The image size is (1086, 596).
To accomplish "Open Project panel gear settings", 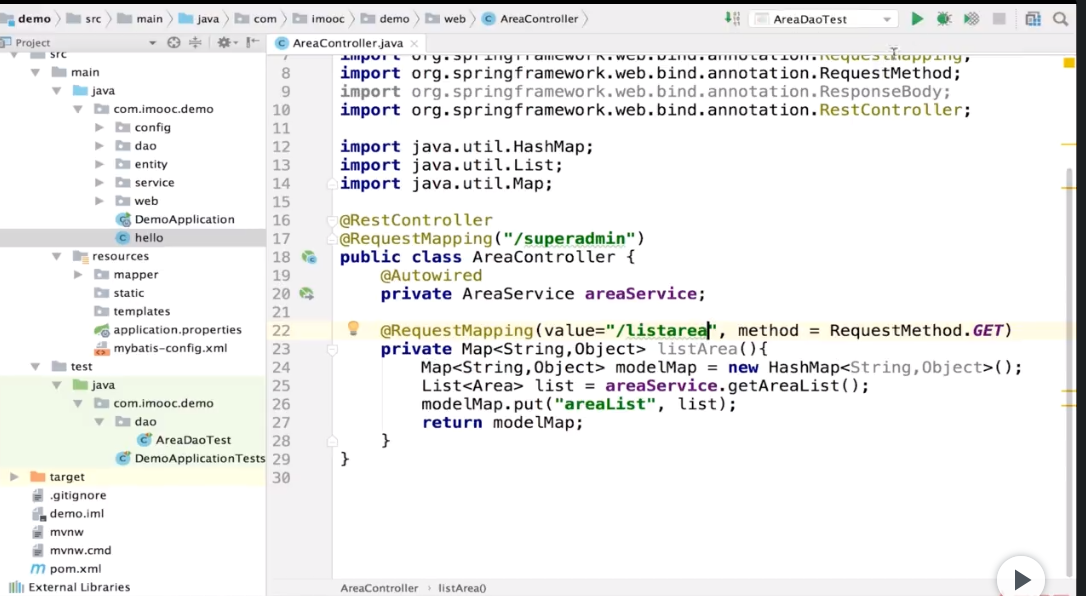I will (x=224, y=42).
